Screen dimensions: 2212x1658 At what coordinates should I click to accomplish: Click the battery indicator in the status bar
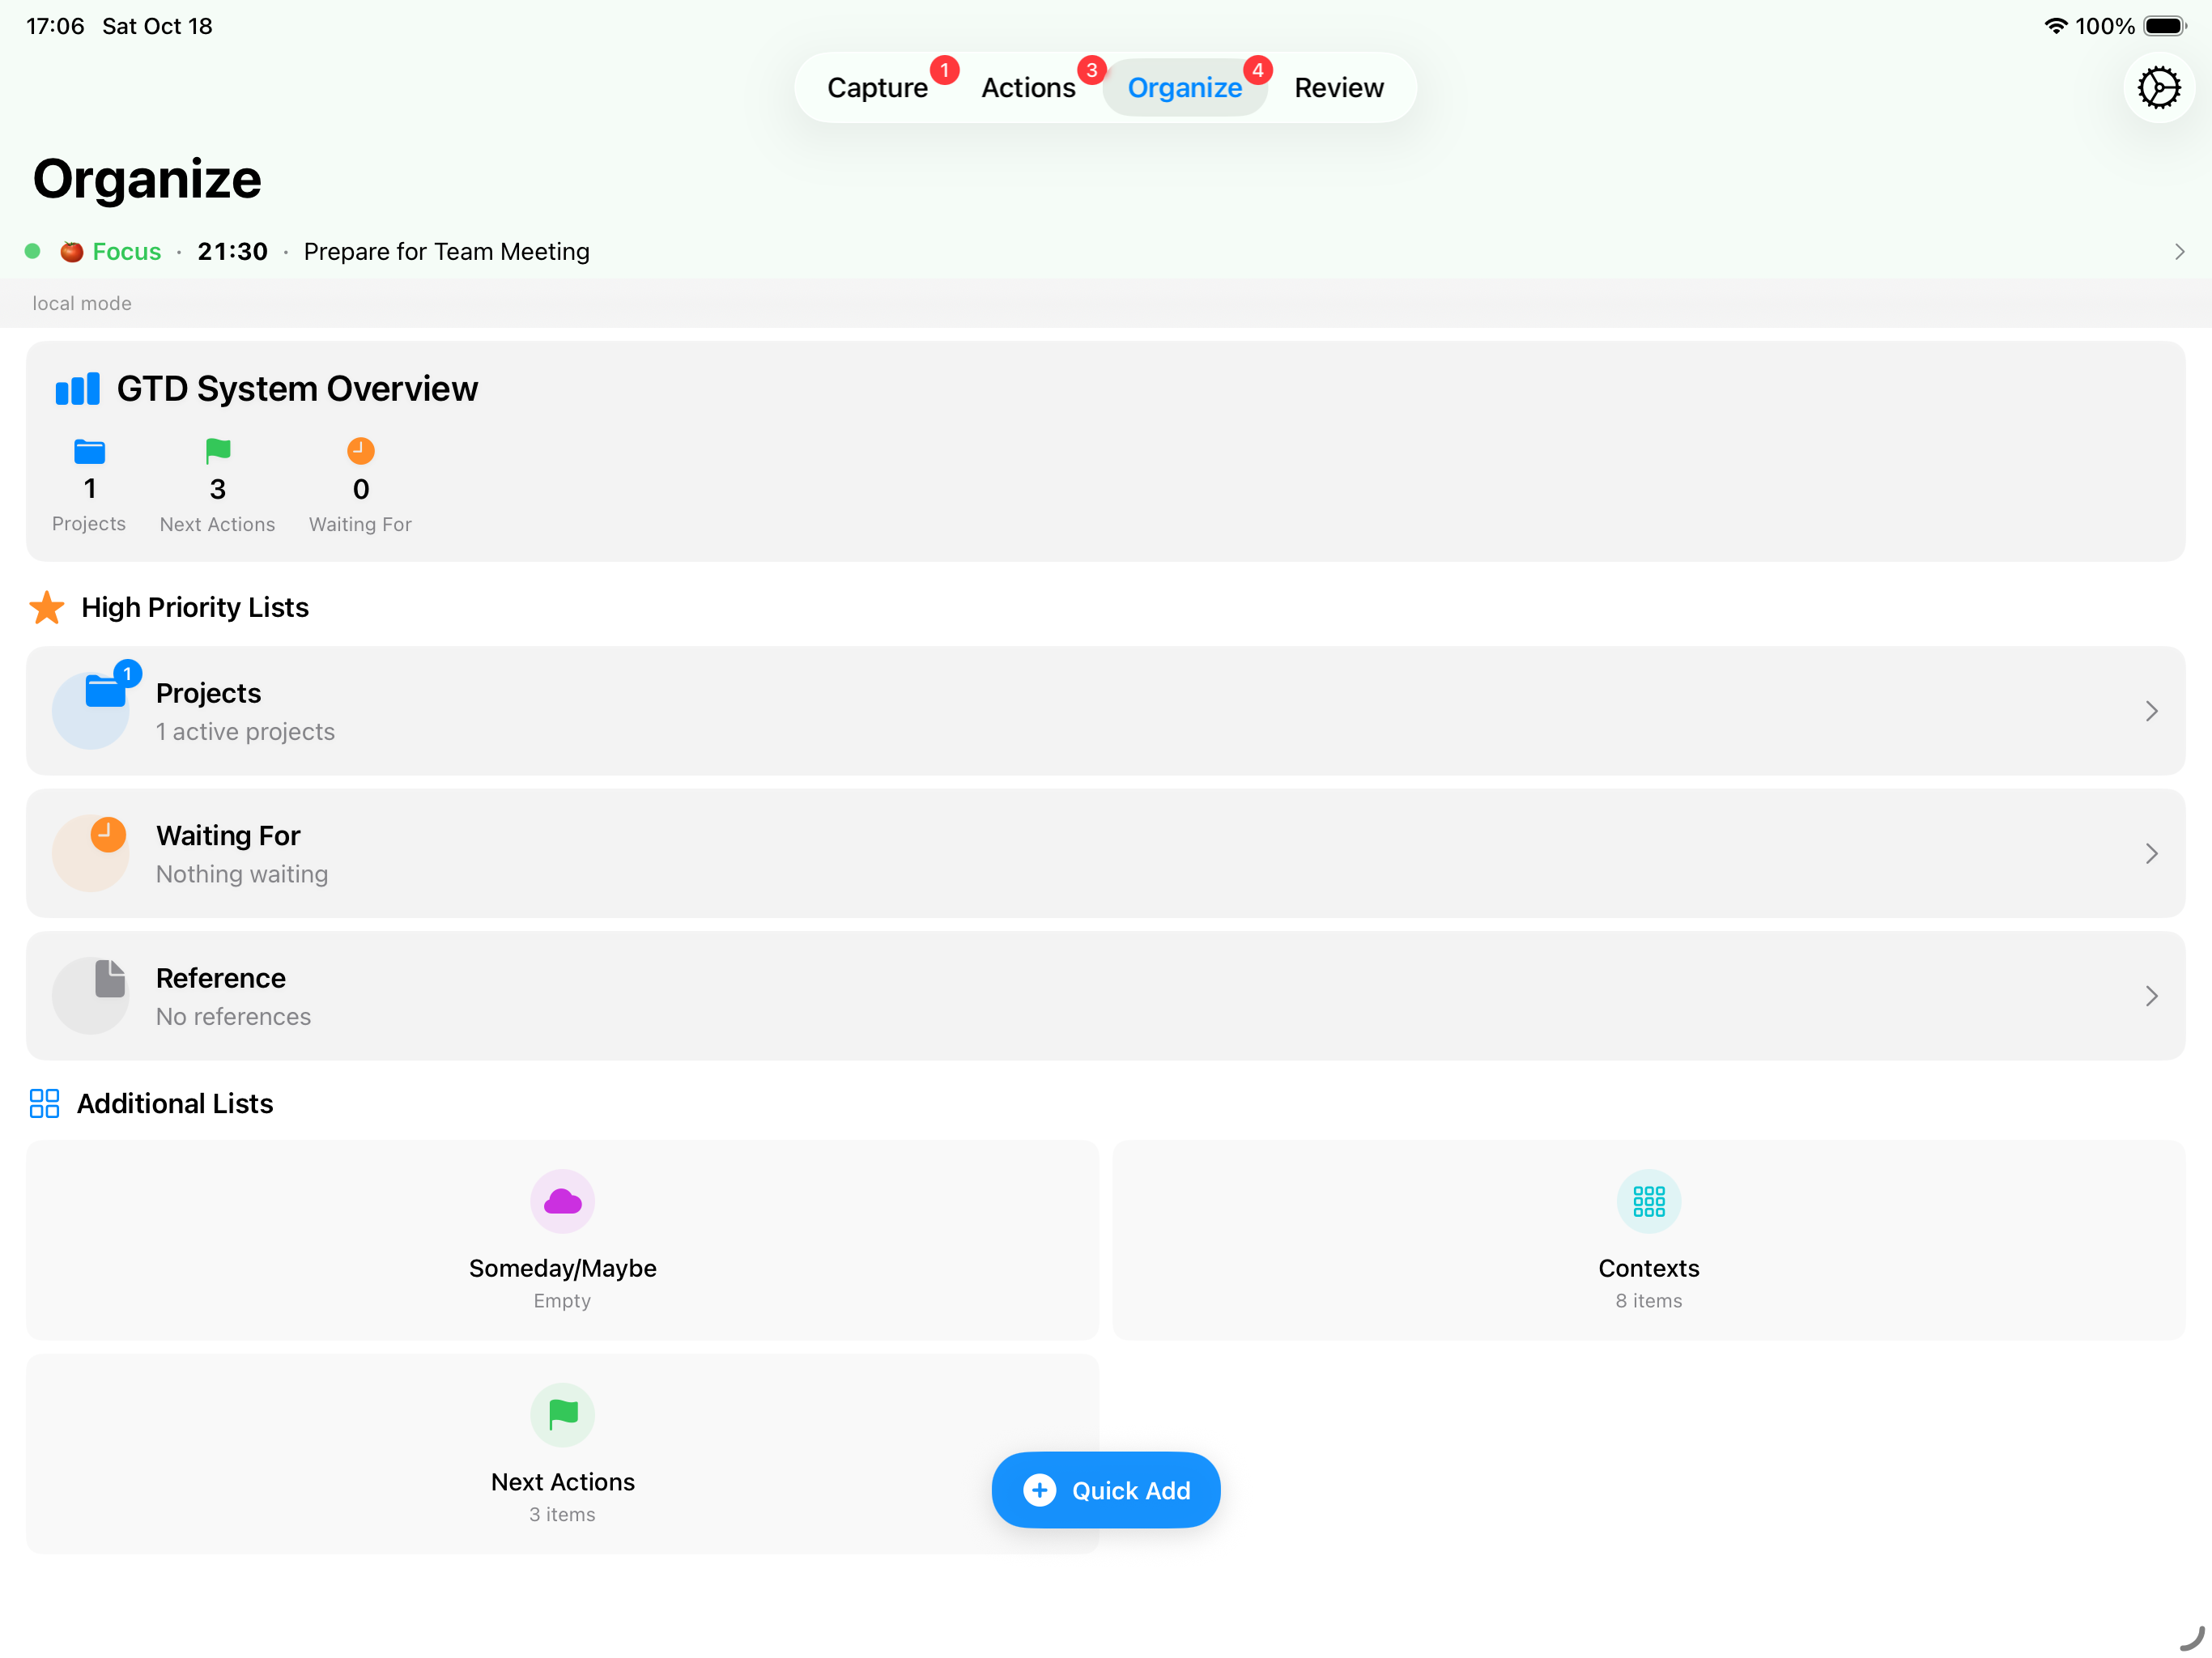[2166, 26]
